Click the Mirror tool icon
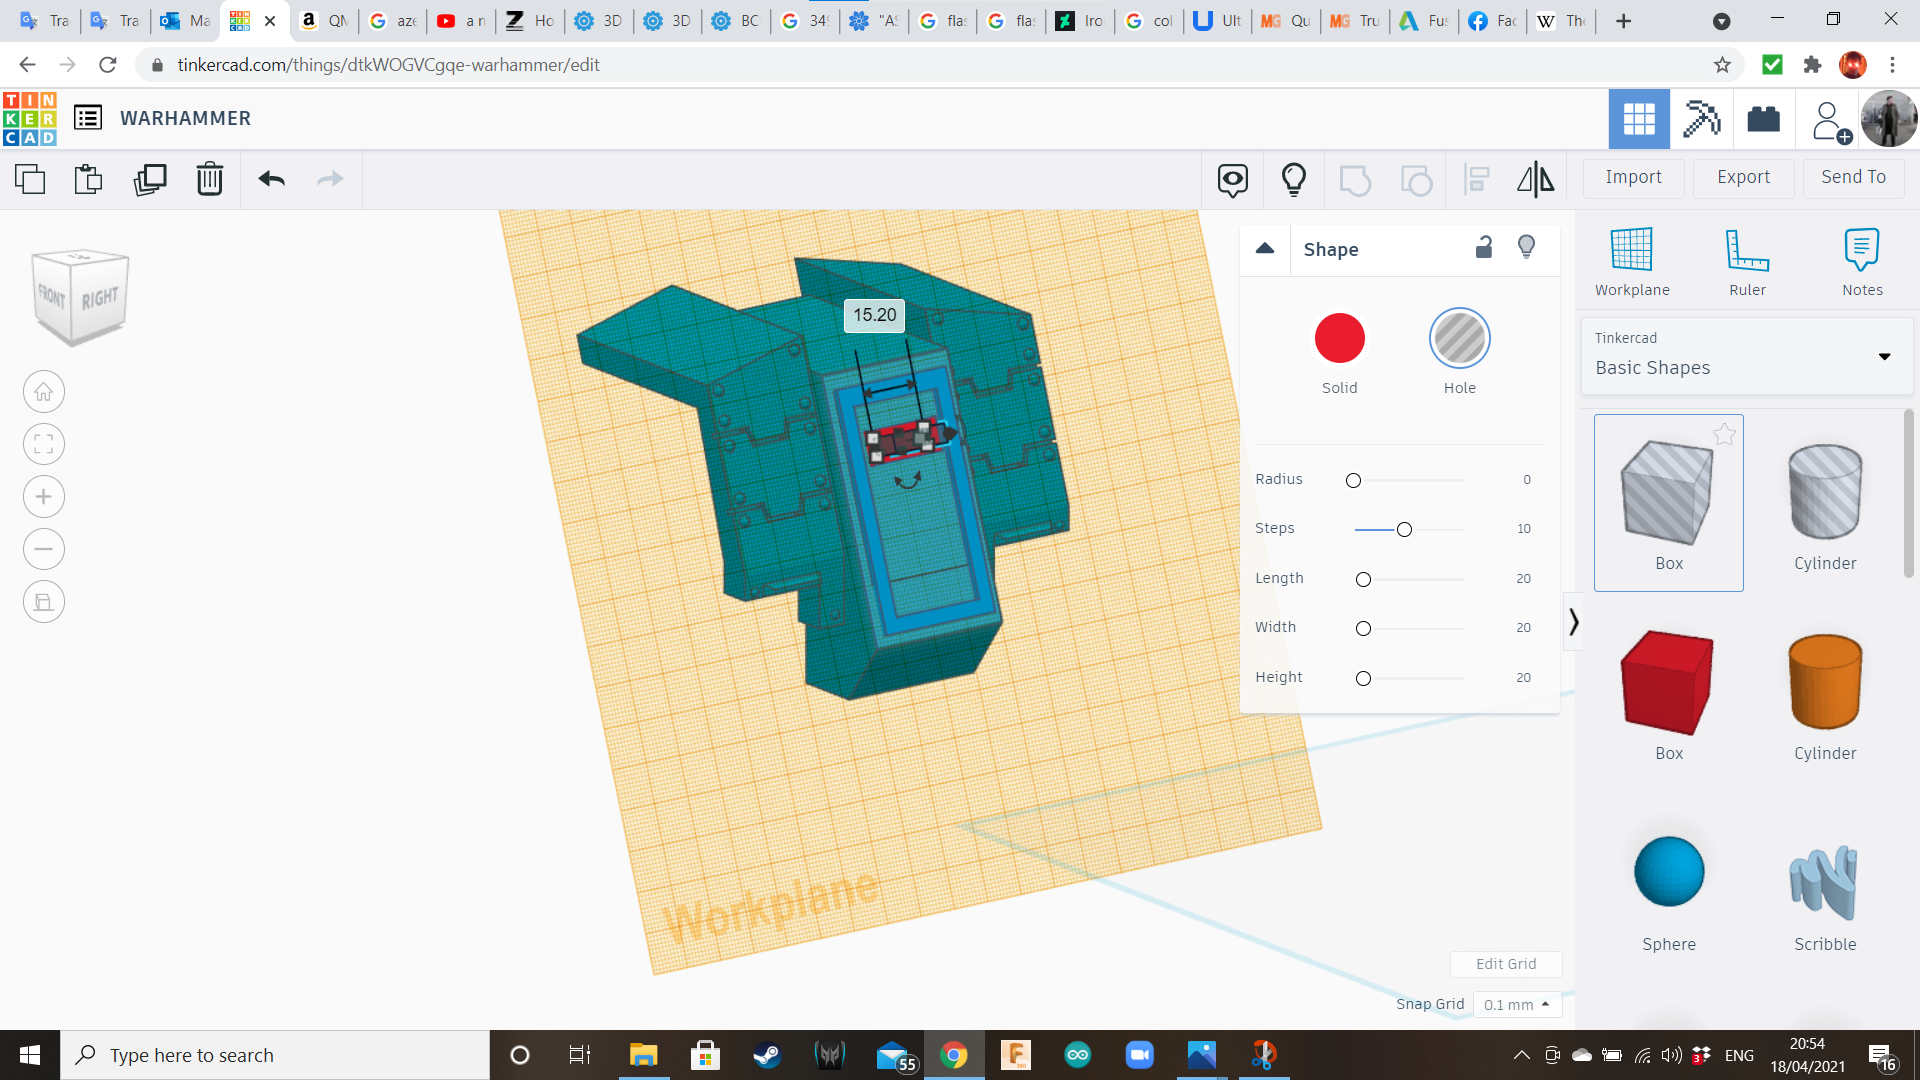This screenshot has width=1920, height=1080. (x=1535, y=179)
